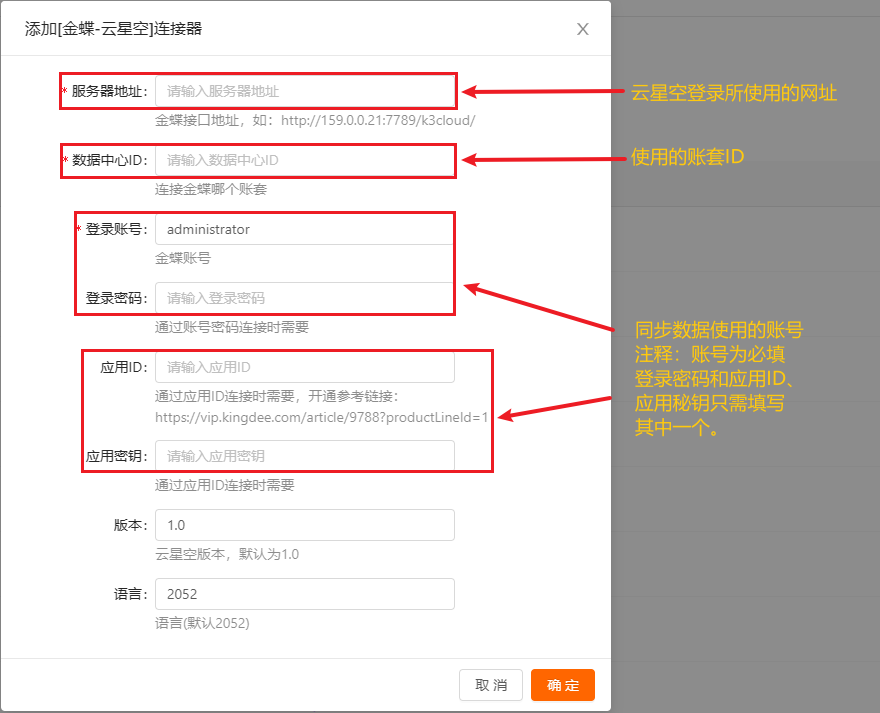The height and width of the screenshot is (713, 880).
Task: Click into the 登录密码 field
Action: coord(304,298)
